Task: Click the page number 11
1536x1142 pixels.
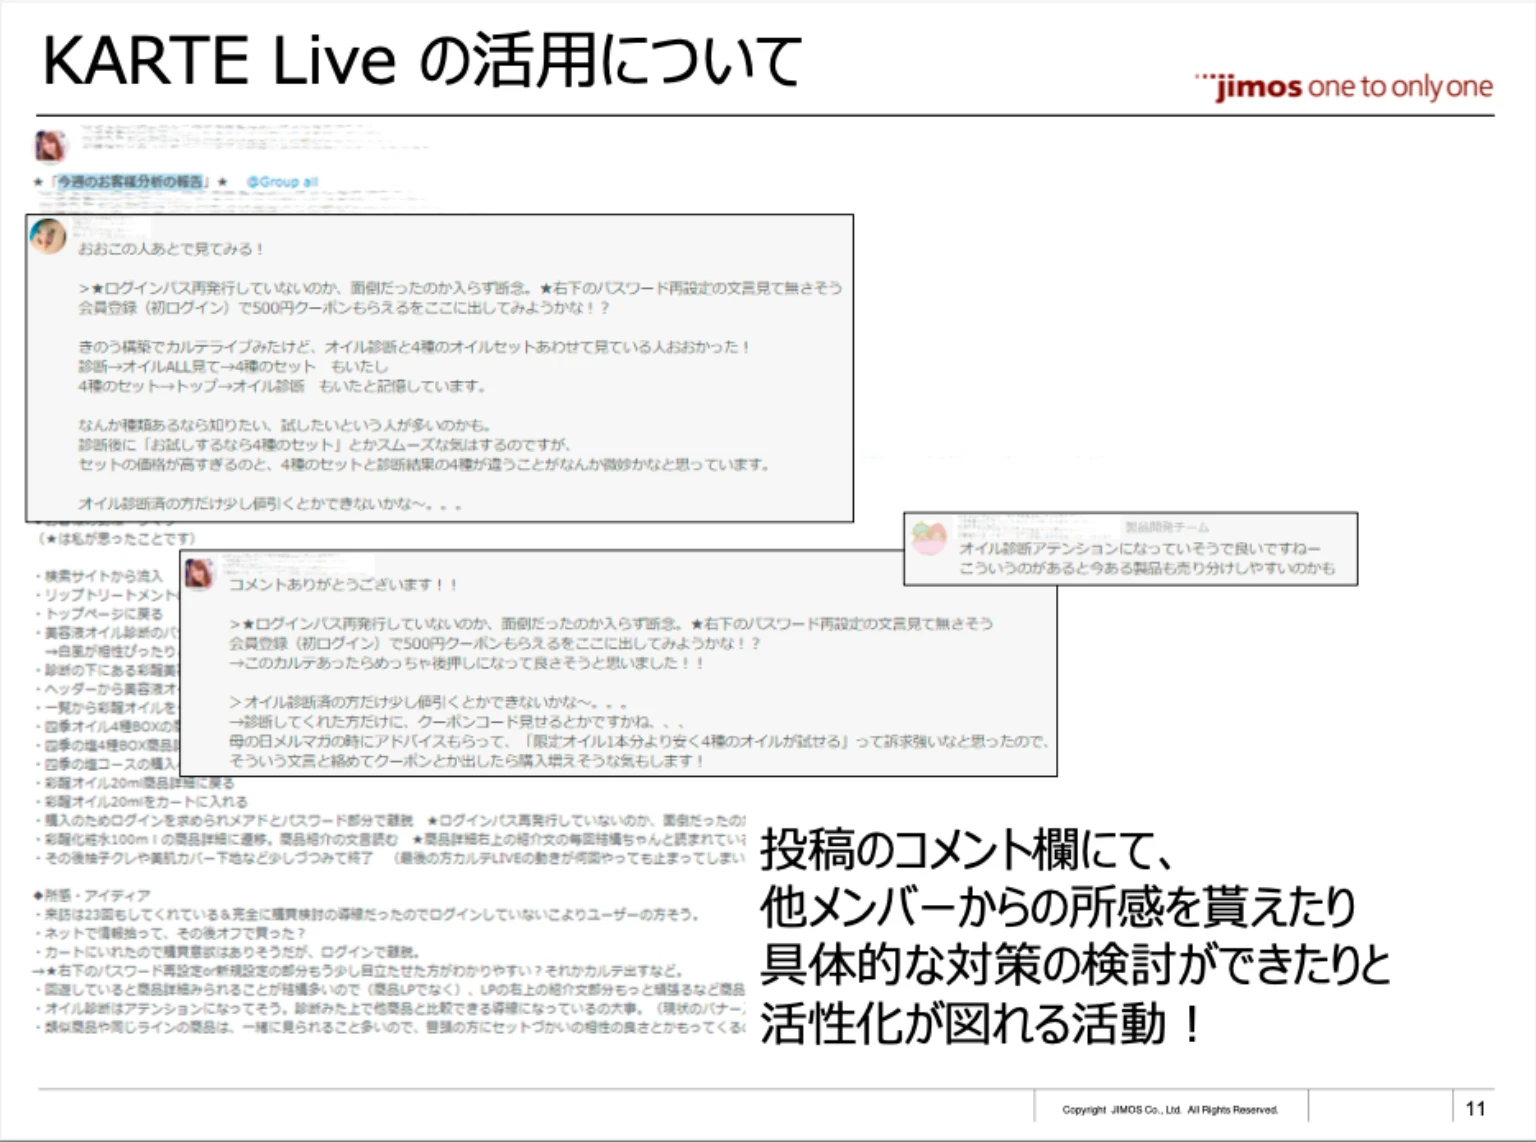Action: click(1475, 1108)
